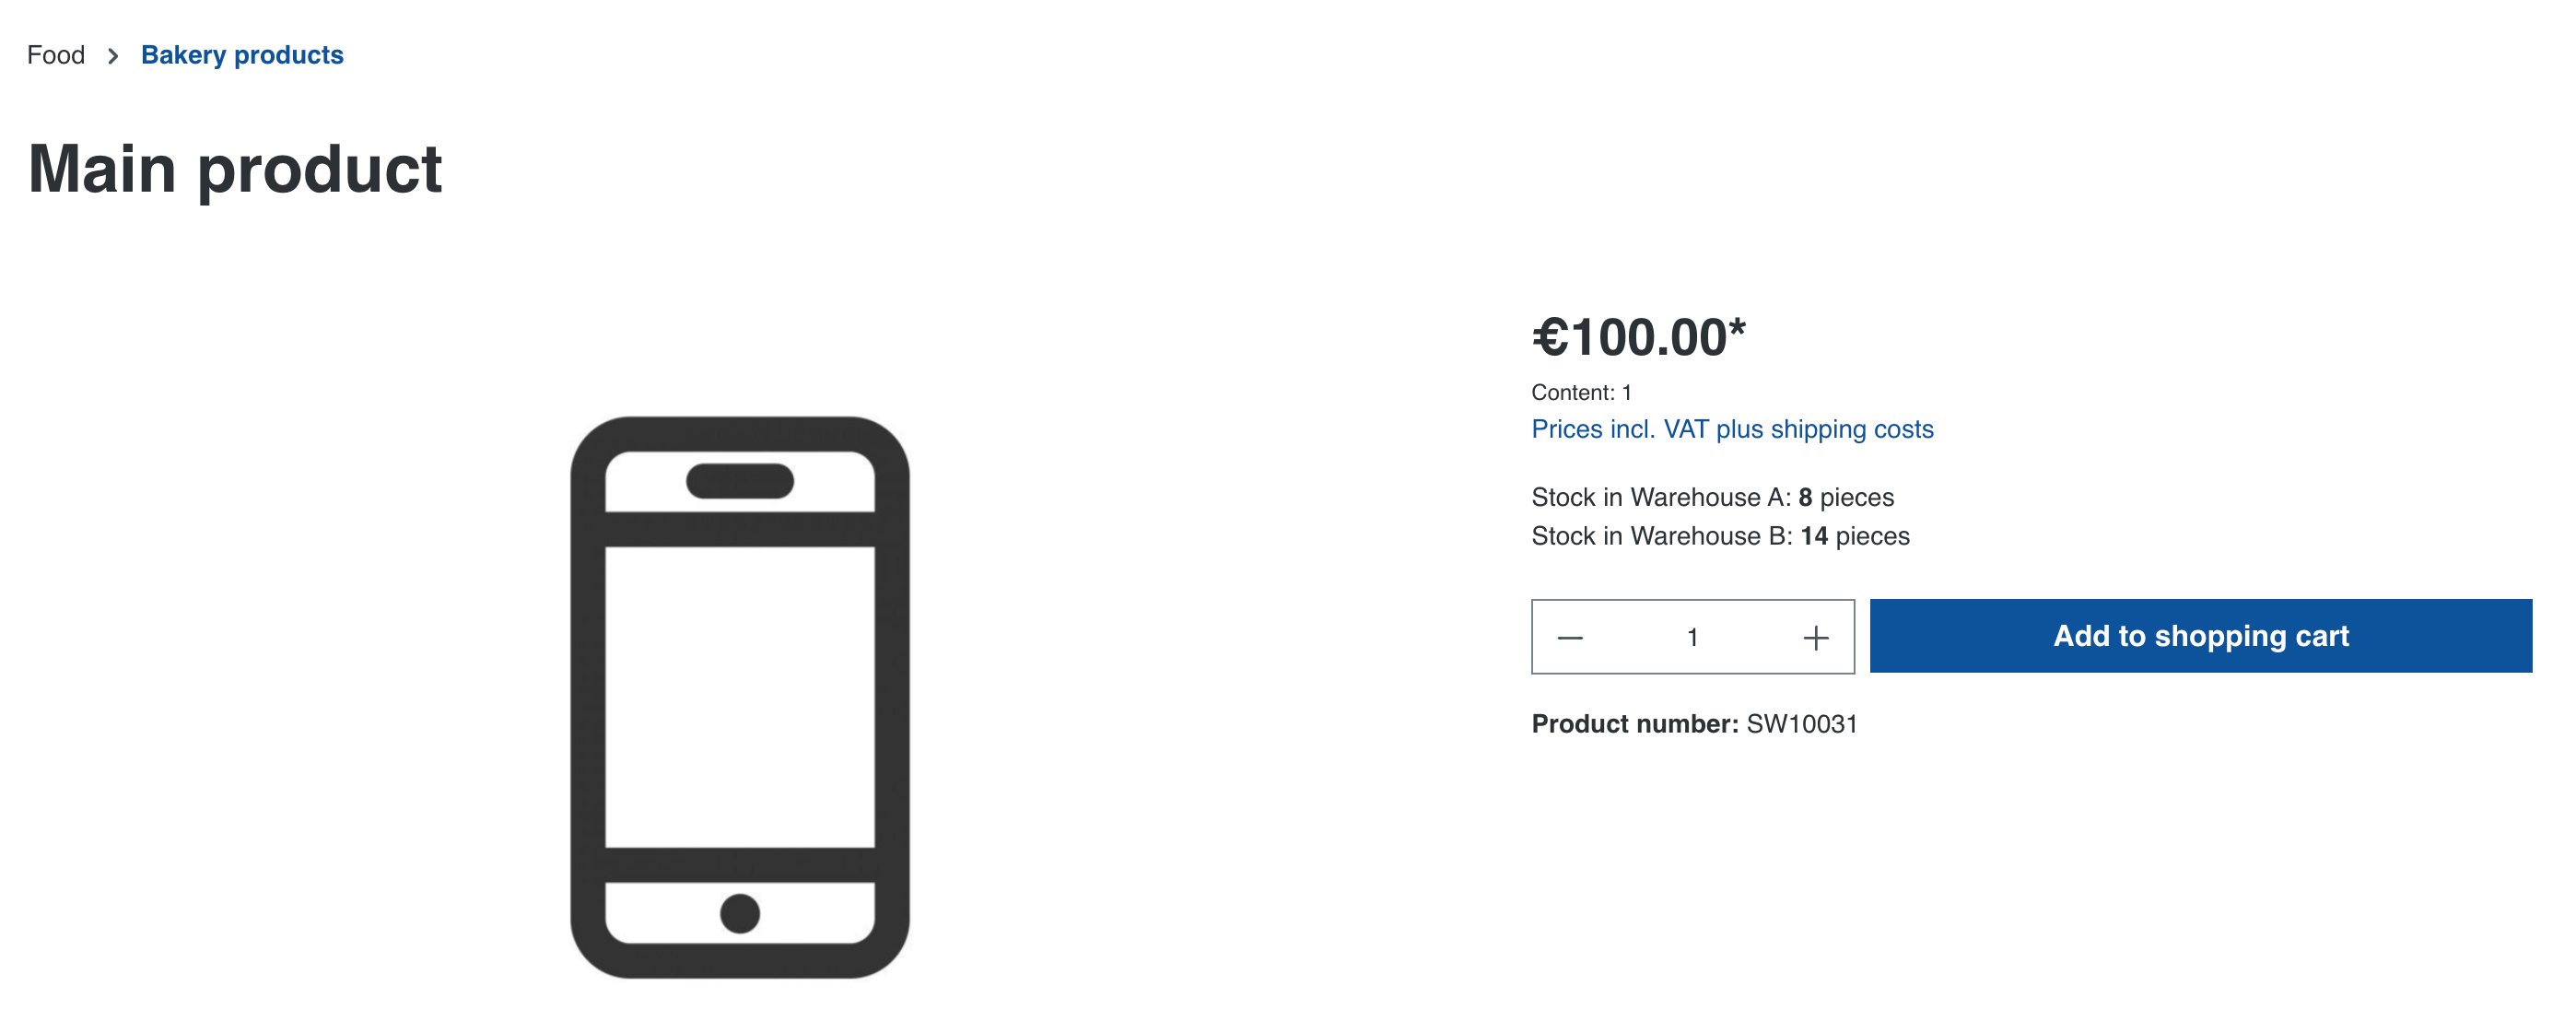Click the Product number label
Image resolution: width=2576 pixels, height=1021 pixels.
coord(1635,724)
